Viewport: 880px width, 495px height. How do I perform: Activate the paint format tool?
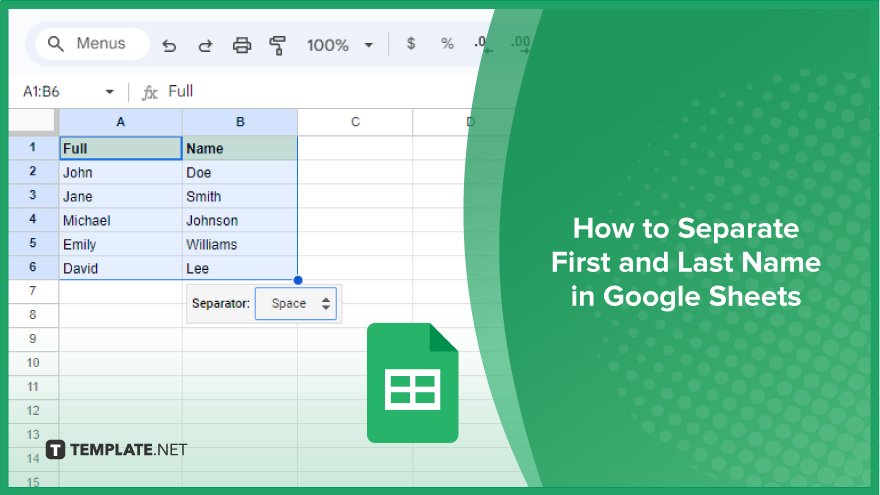[x=278, y=45]
